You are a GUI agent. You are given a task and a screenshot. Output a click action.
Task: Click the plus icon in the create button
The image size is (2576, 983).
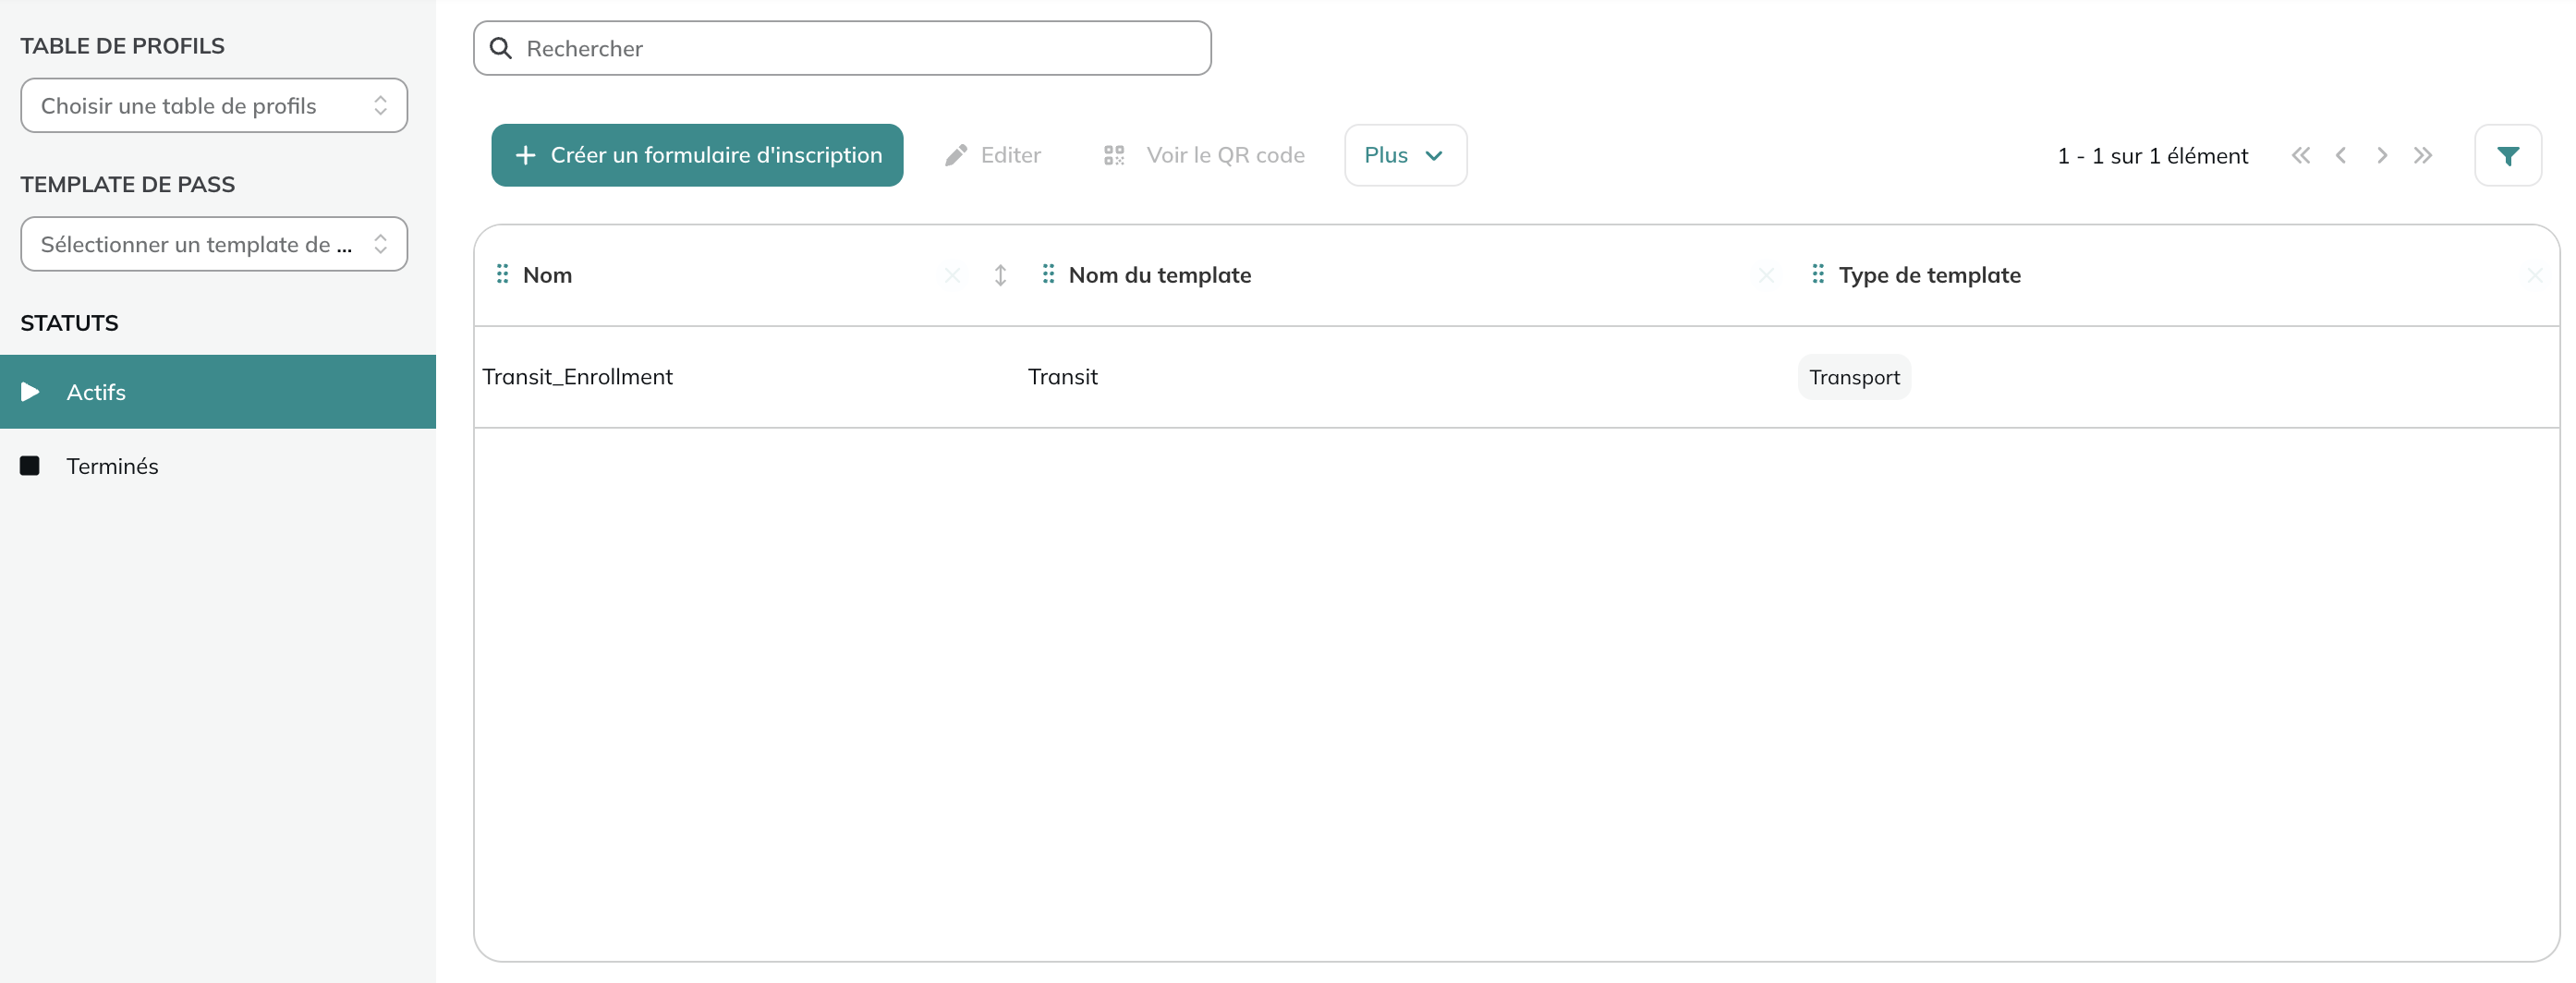[525, 155]
